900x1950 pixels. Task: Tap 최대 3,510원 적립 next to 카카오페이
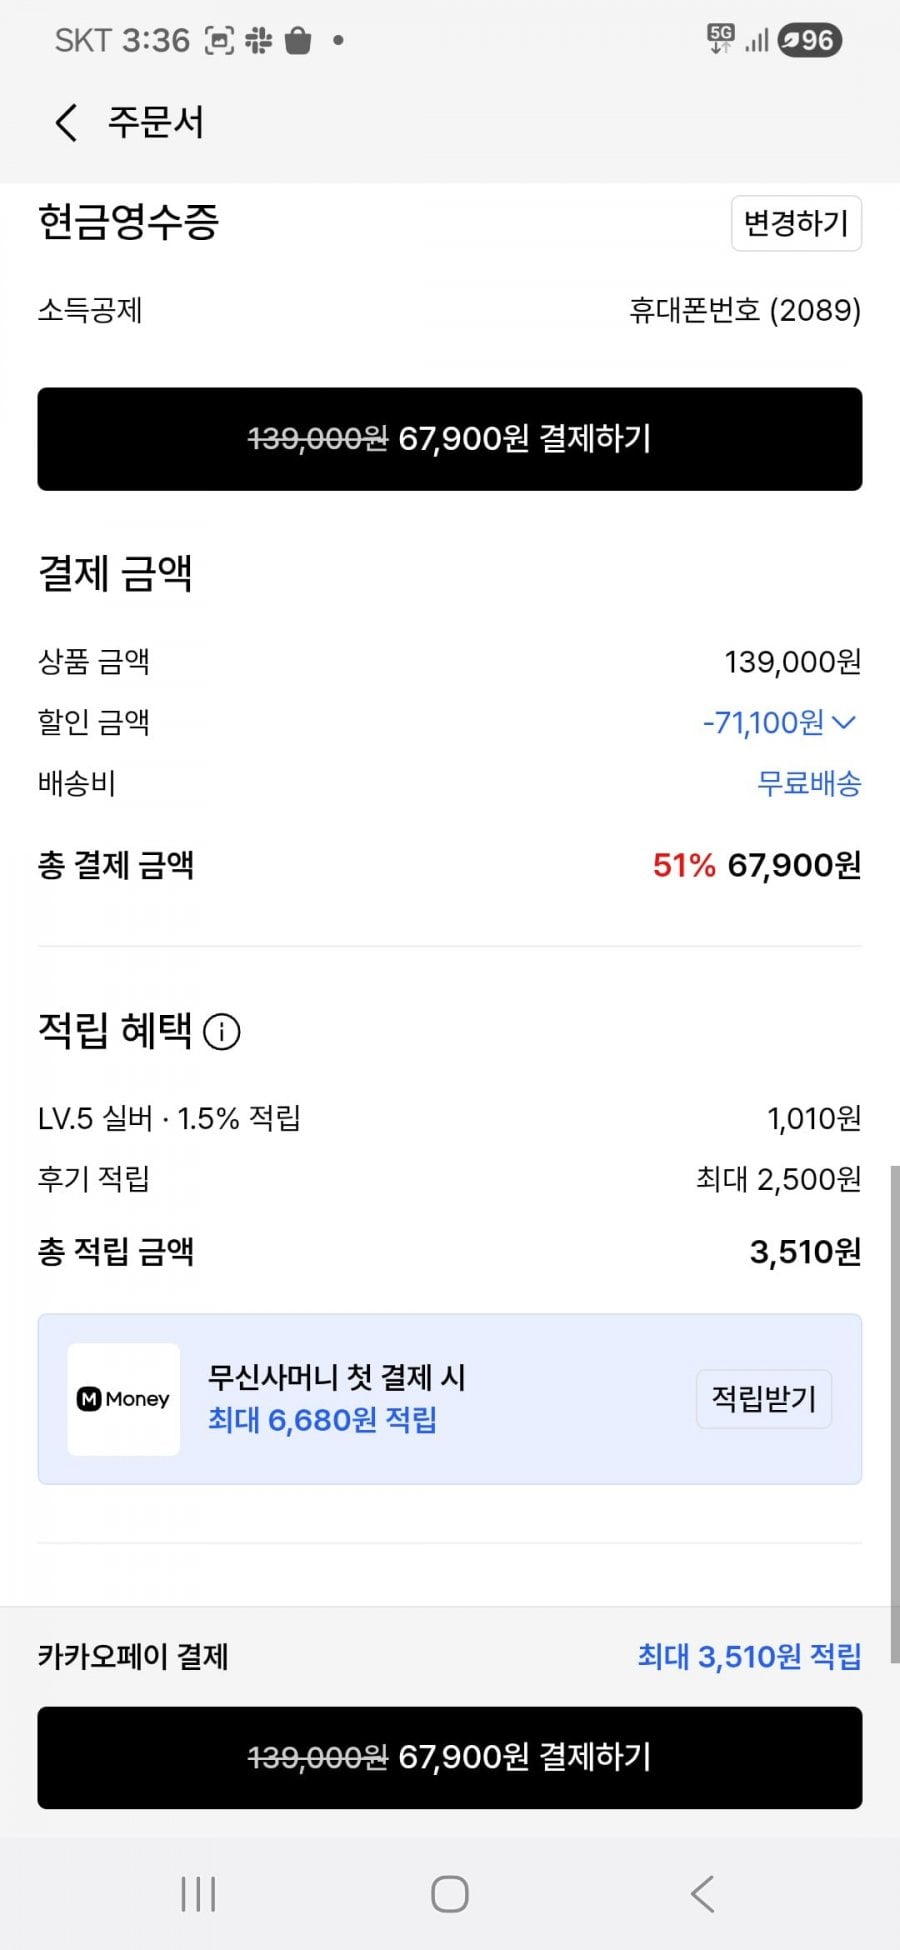coord(749,1657)
